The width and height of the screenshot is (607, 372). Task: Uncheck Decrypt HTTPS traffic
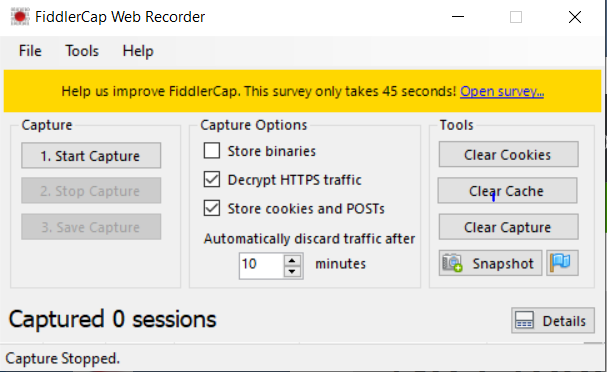click(x=212, y=180)
